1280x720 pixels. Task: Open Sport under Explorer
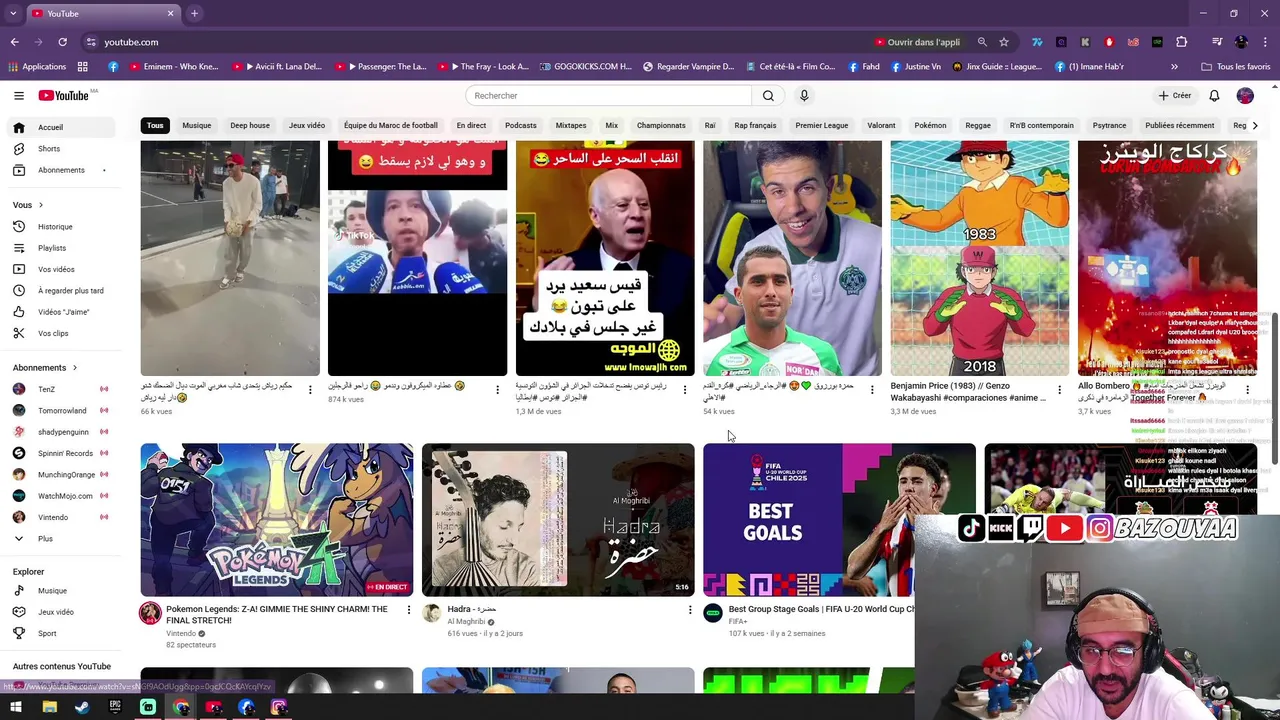tap(62, 633)
